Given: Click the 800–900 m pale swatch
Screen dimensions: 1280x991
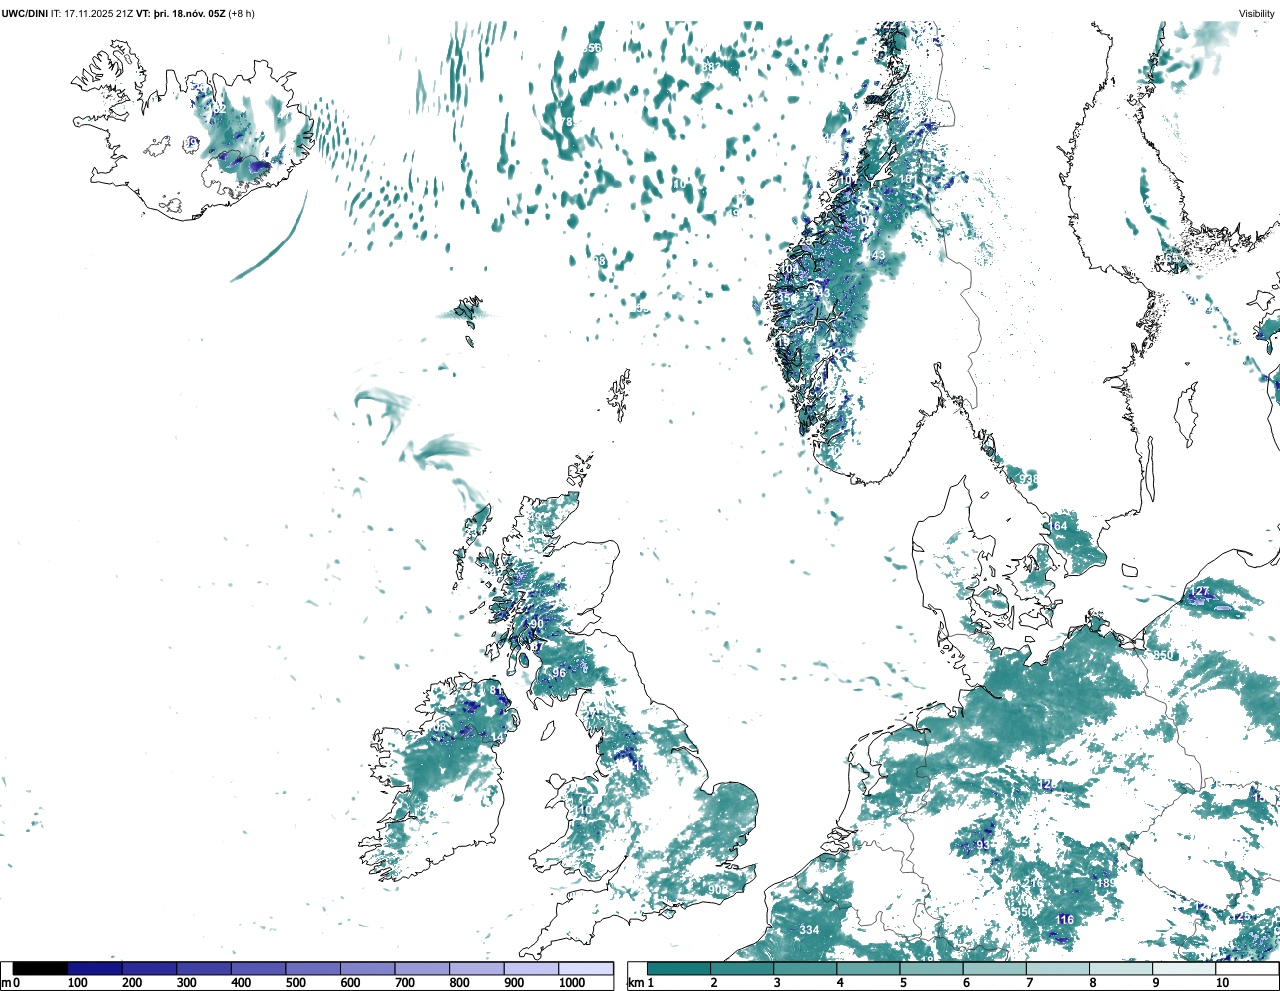Looking at the screenshot, I should point(476,968).
